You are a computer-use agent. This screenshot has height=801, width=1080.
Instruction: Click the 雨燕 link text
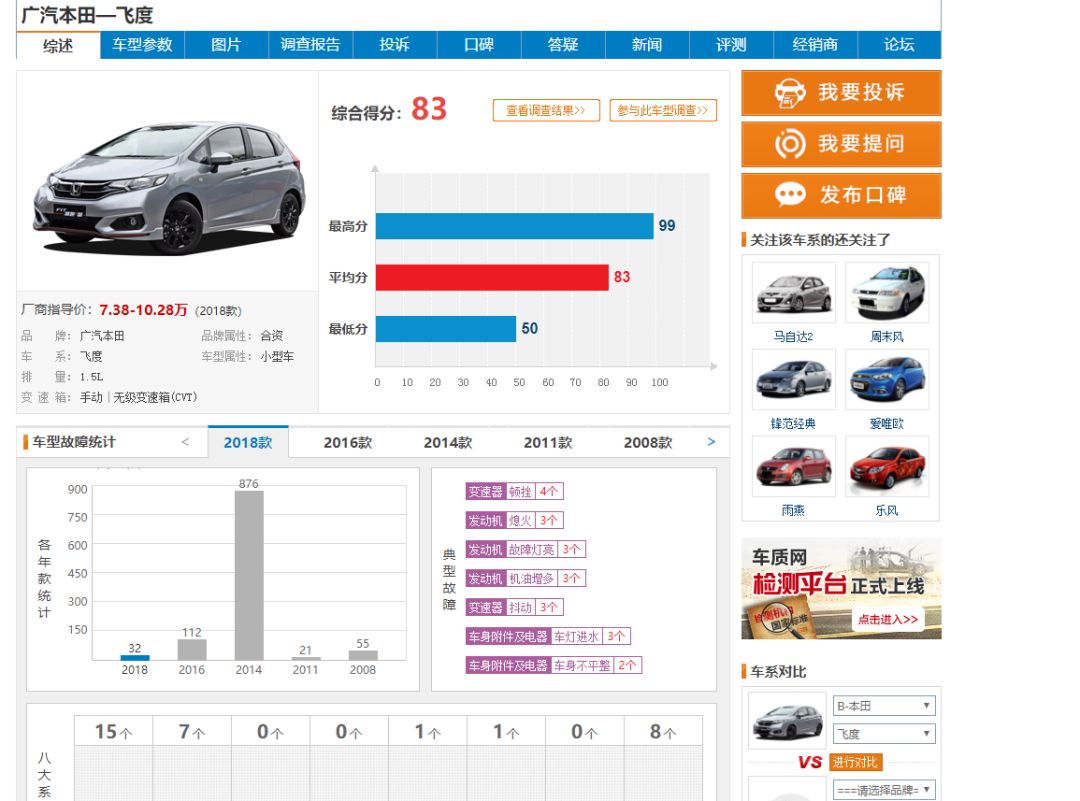click(793, 510)
